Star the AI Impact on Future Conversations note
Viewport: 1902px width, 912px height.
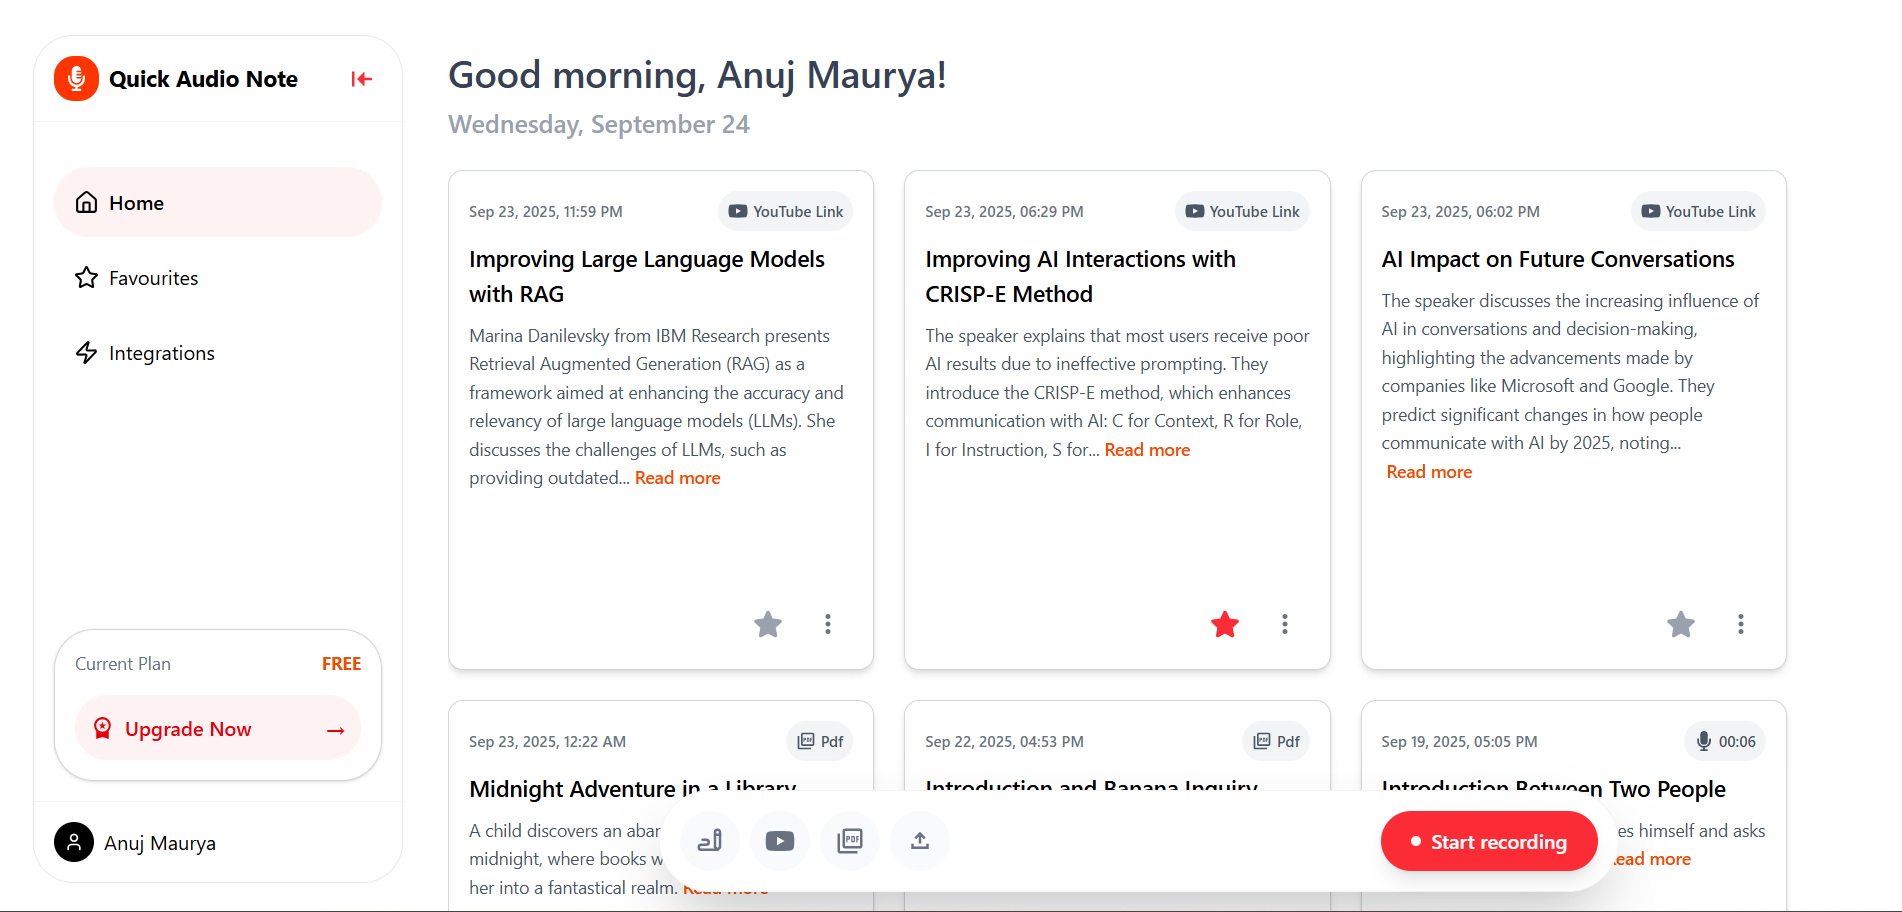pyautogui.click(x=1681, y=624)
